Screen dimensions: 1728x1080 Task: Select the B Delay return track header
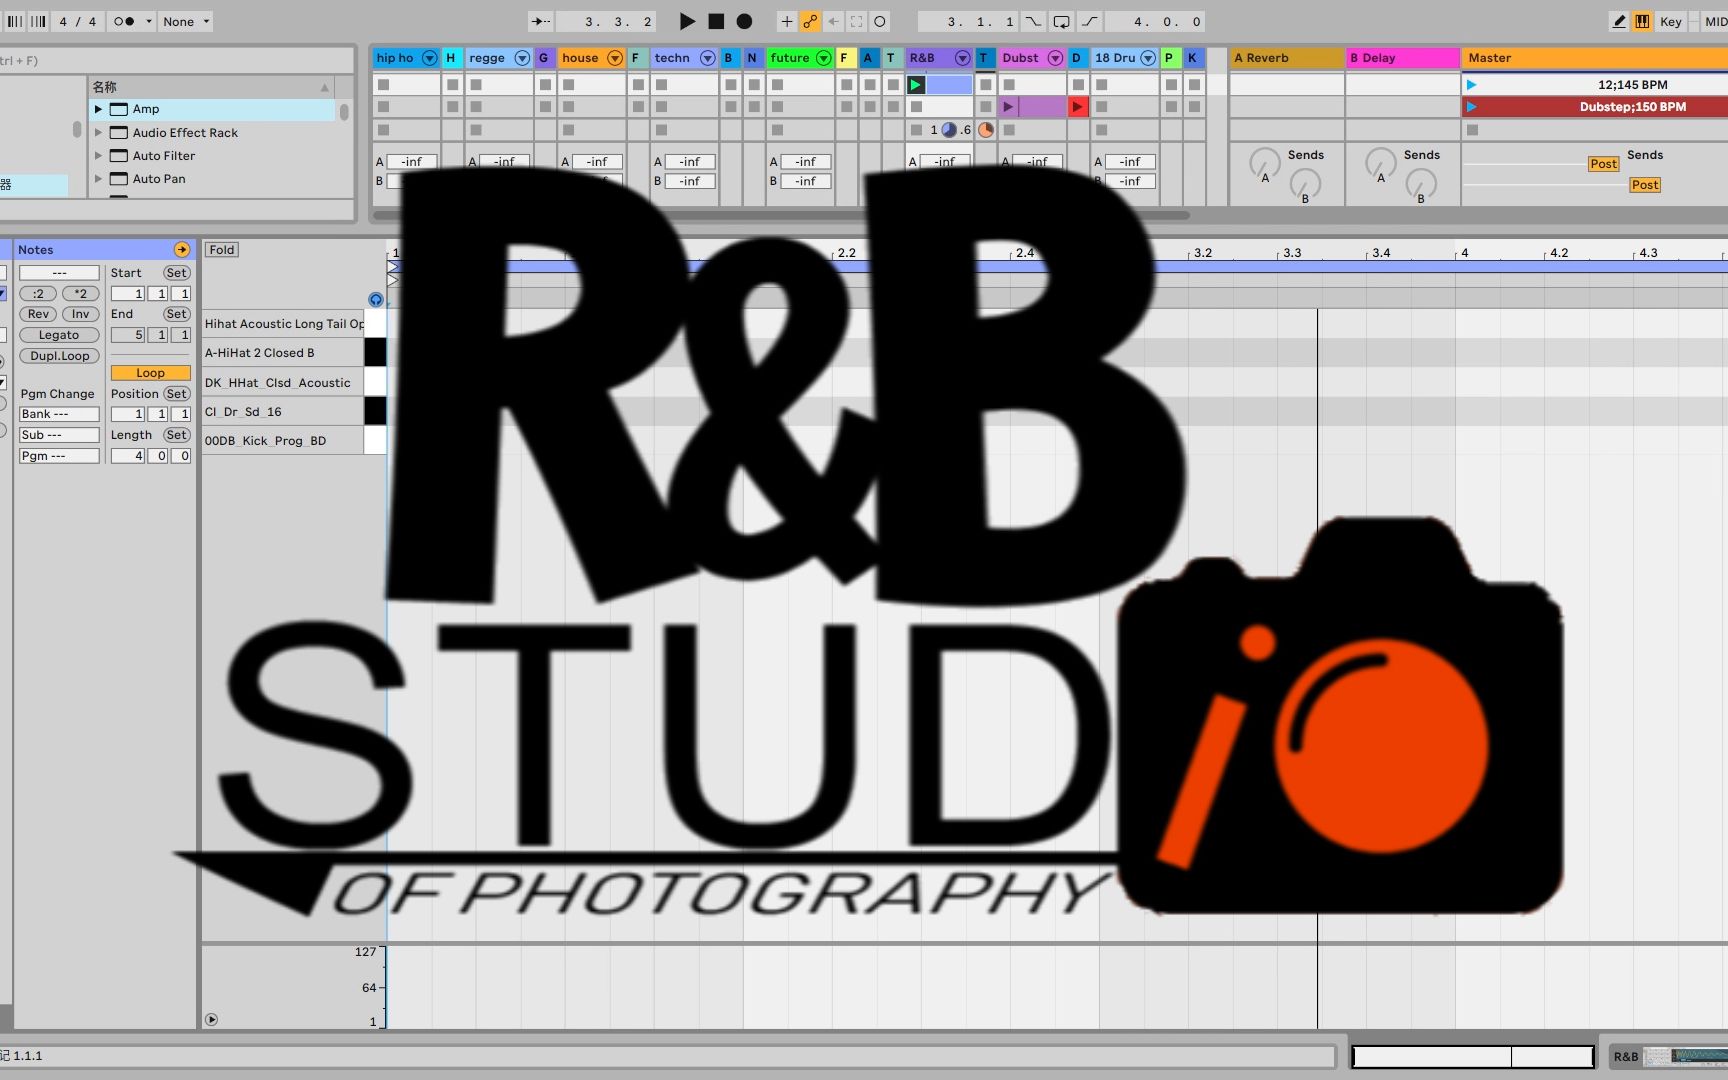coord(1402,58)
